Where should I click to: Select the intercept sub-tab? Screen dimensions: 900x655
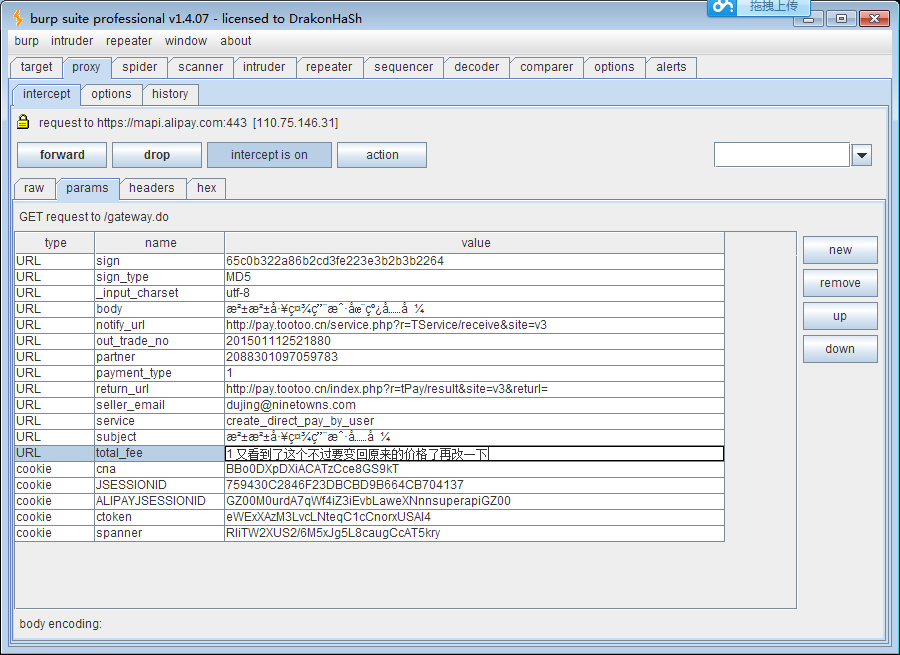point(46,94)
